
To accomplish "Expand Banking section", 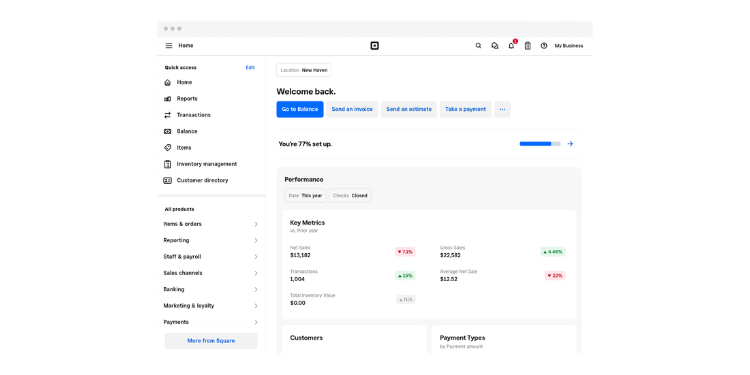I will point(211,289).
